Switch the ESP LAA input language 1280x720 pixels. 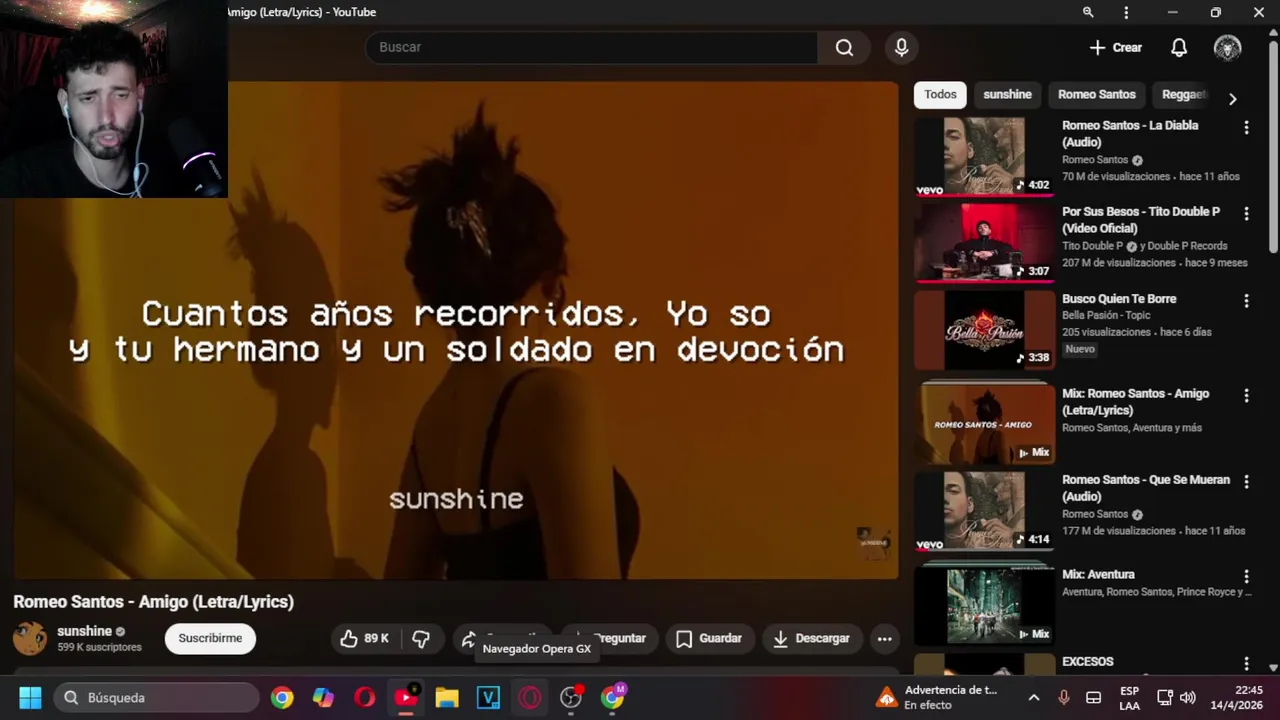click(1129, 697)
